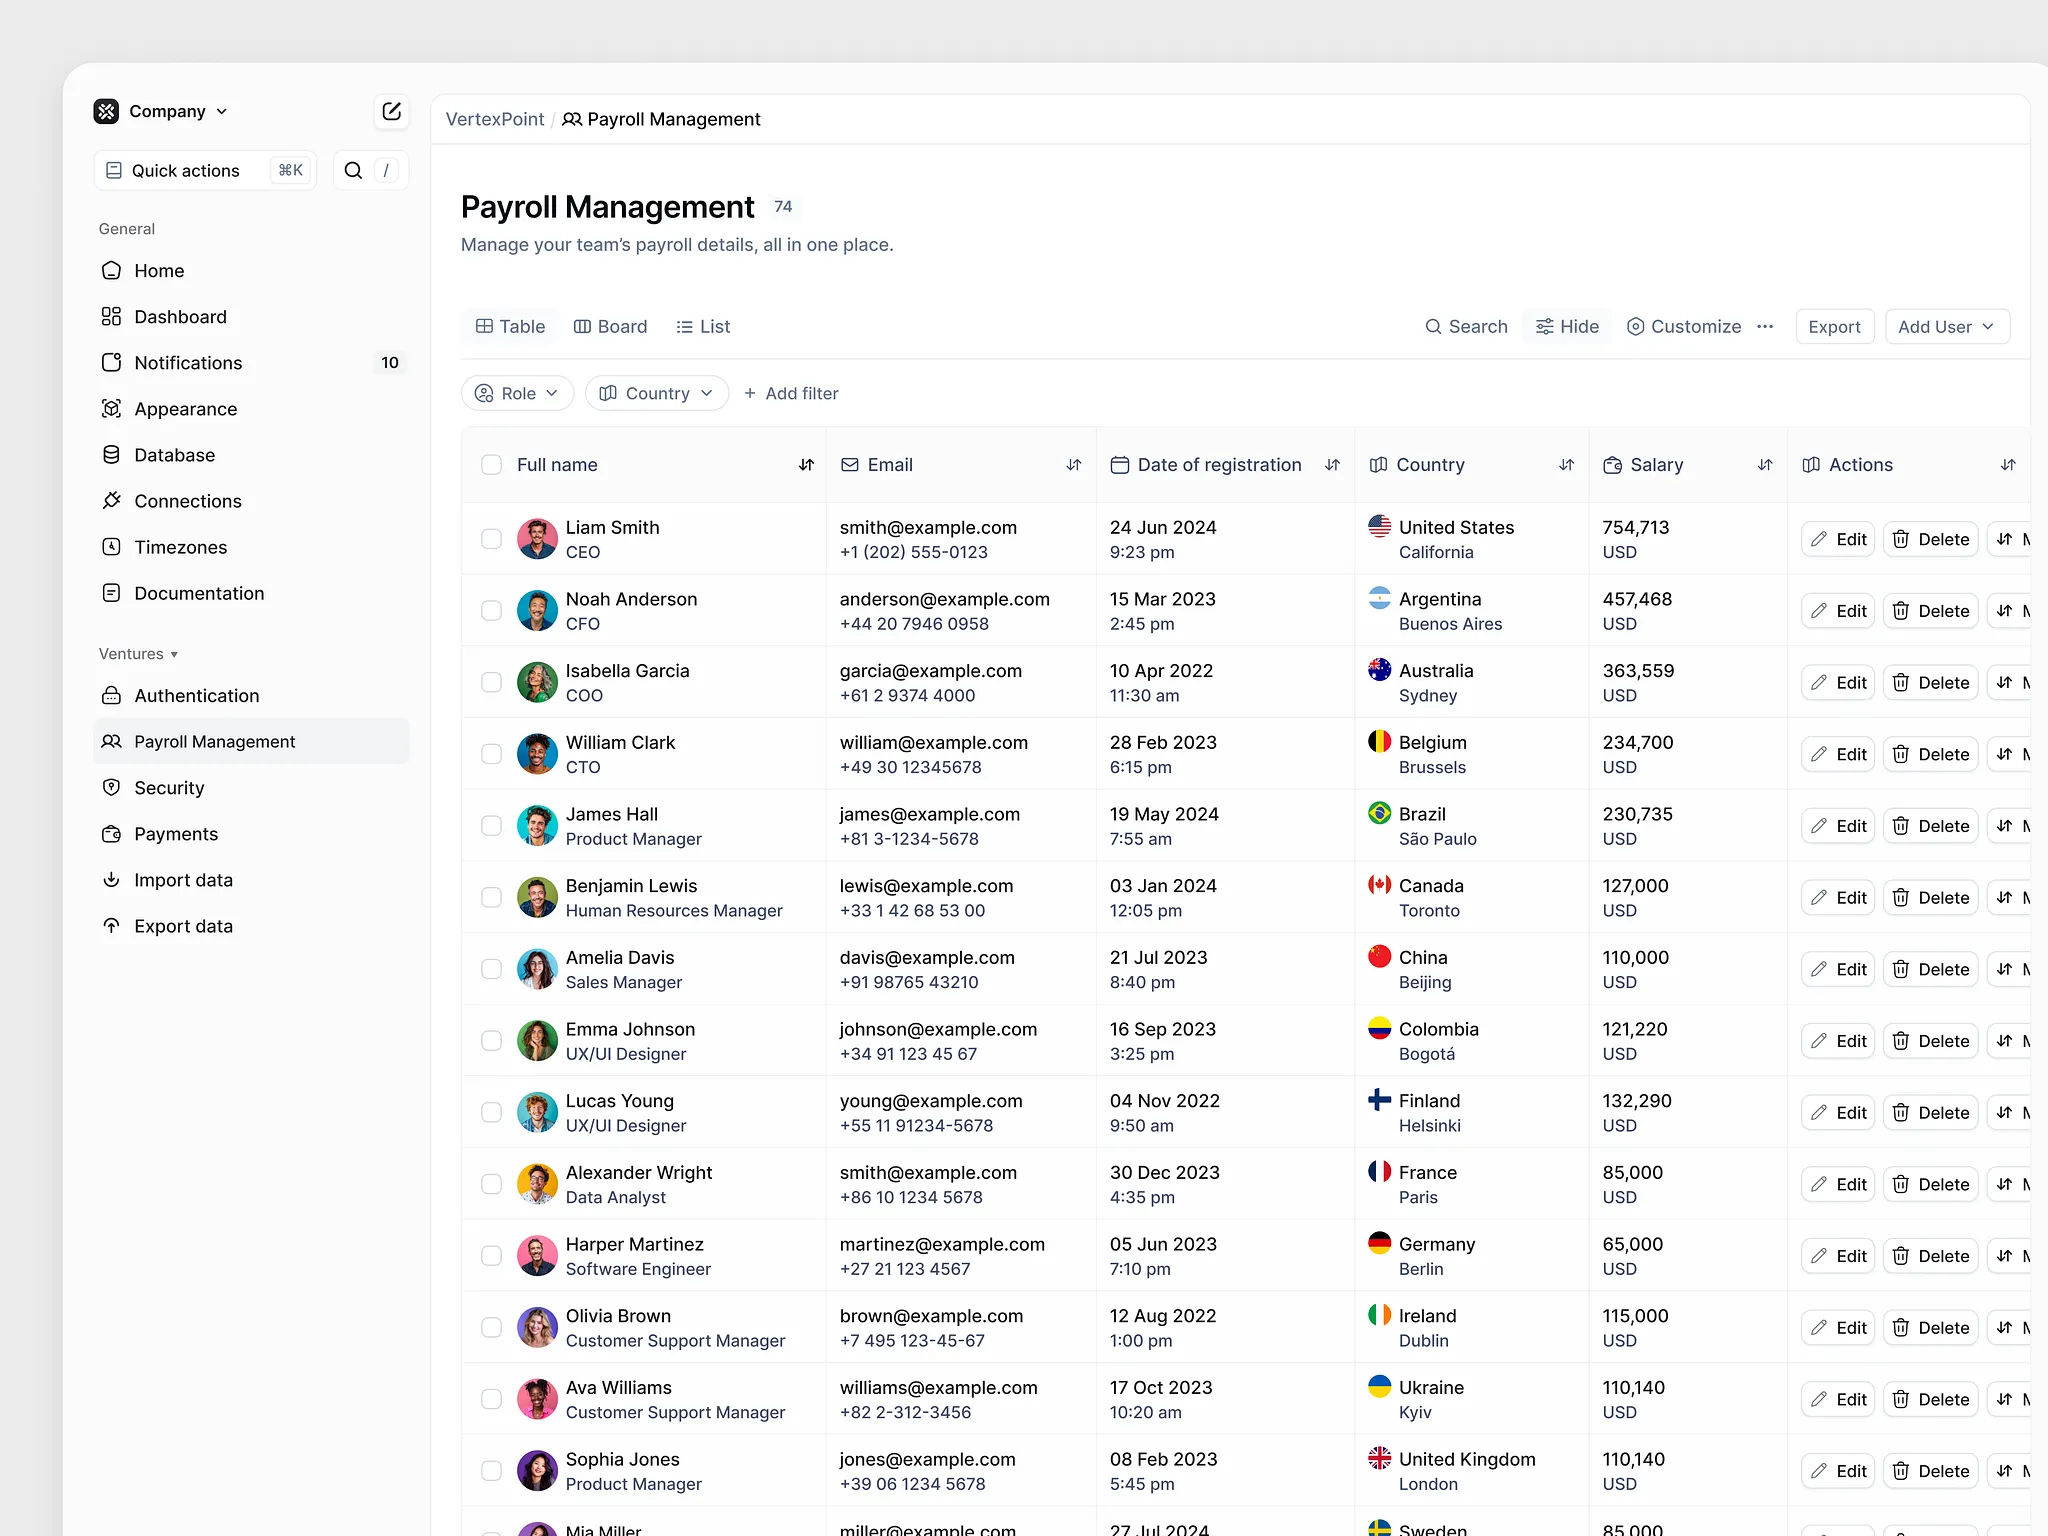Click the three-dots more options icon
Image resolution: width=2048 pixels, height=1536 pixels.
tap(1765, 327)
